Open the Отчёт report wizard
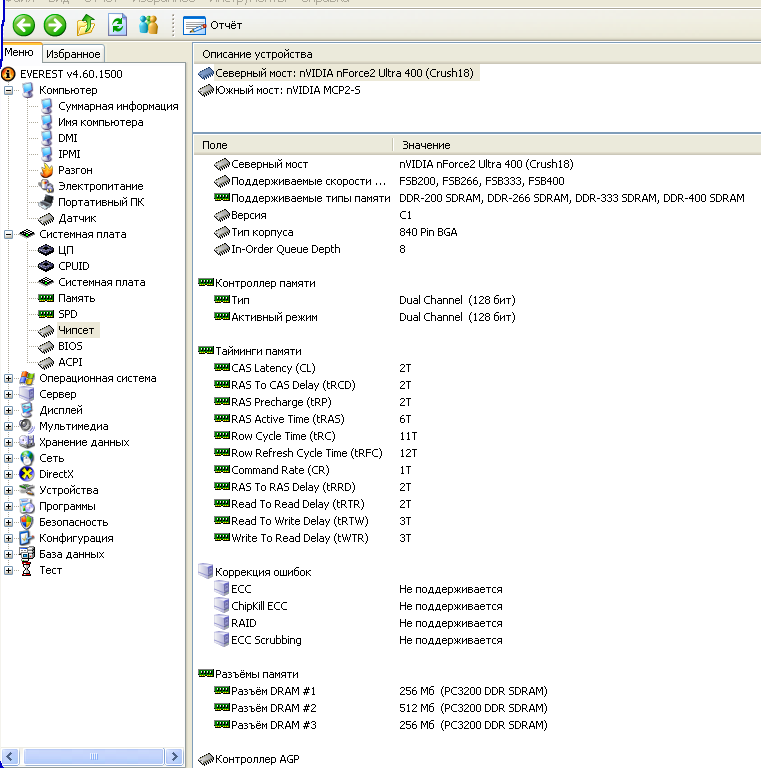The image size is (761, 768). [212, 25]
